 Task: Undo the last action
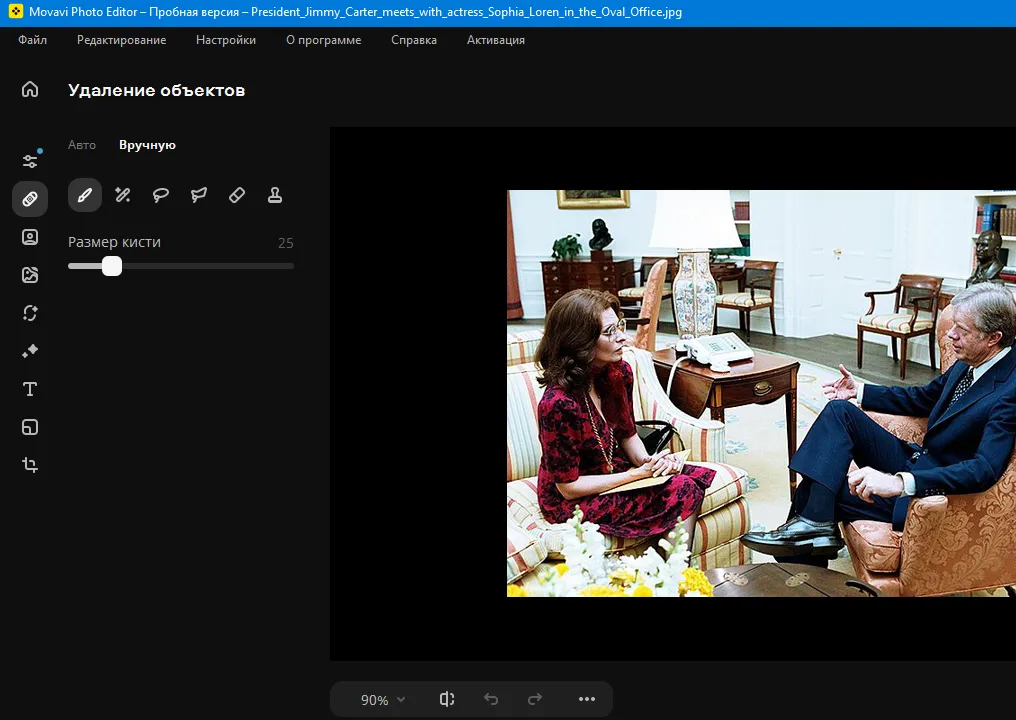pos(491,699)
